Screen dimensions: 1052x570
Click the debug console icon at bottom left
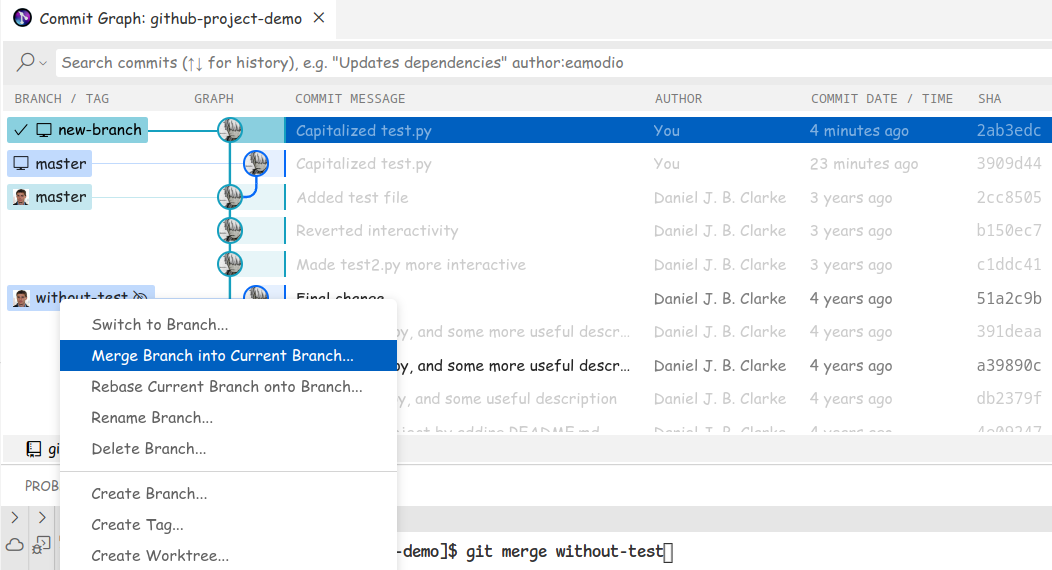tap(41, 544)
